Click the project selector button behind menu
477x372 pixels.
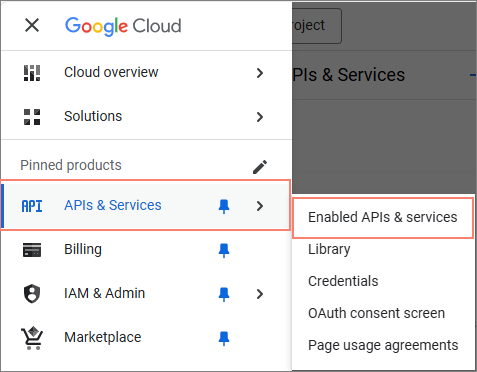(317, 26)
